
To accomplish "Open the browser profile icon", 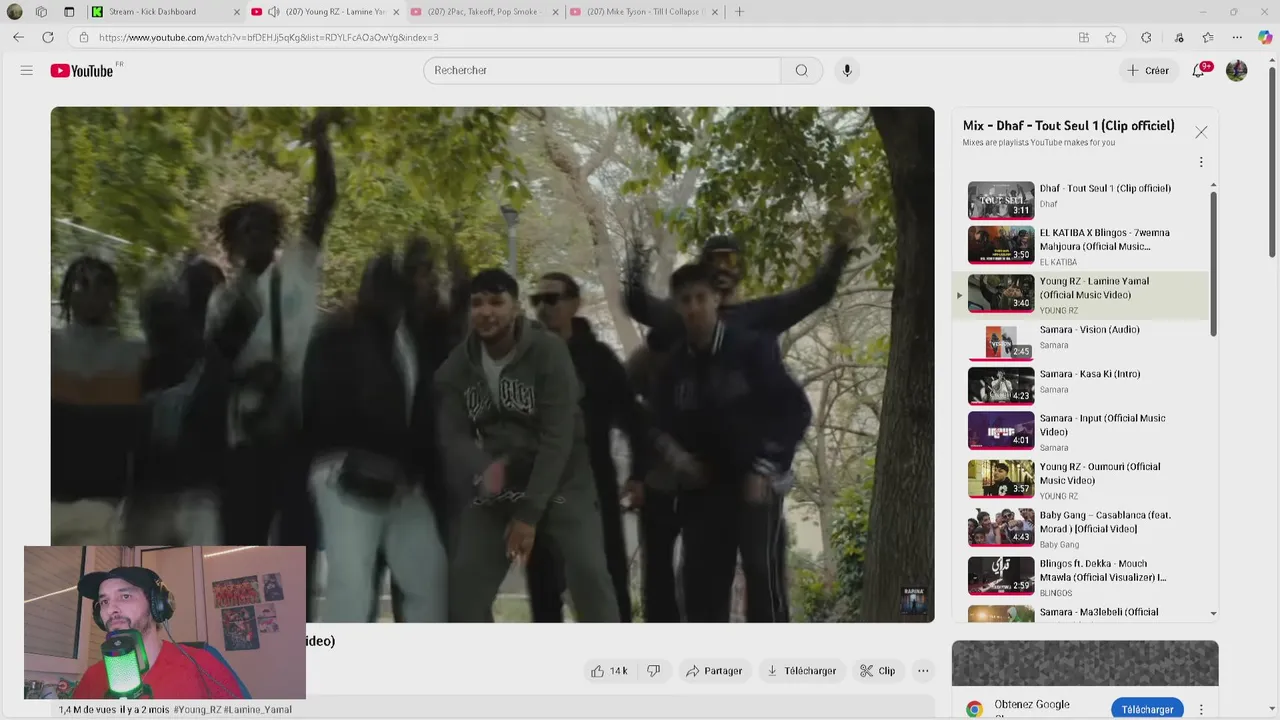I will [x=14, y=12].
